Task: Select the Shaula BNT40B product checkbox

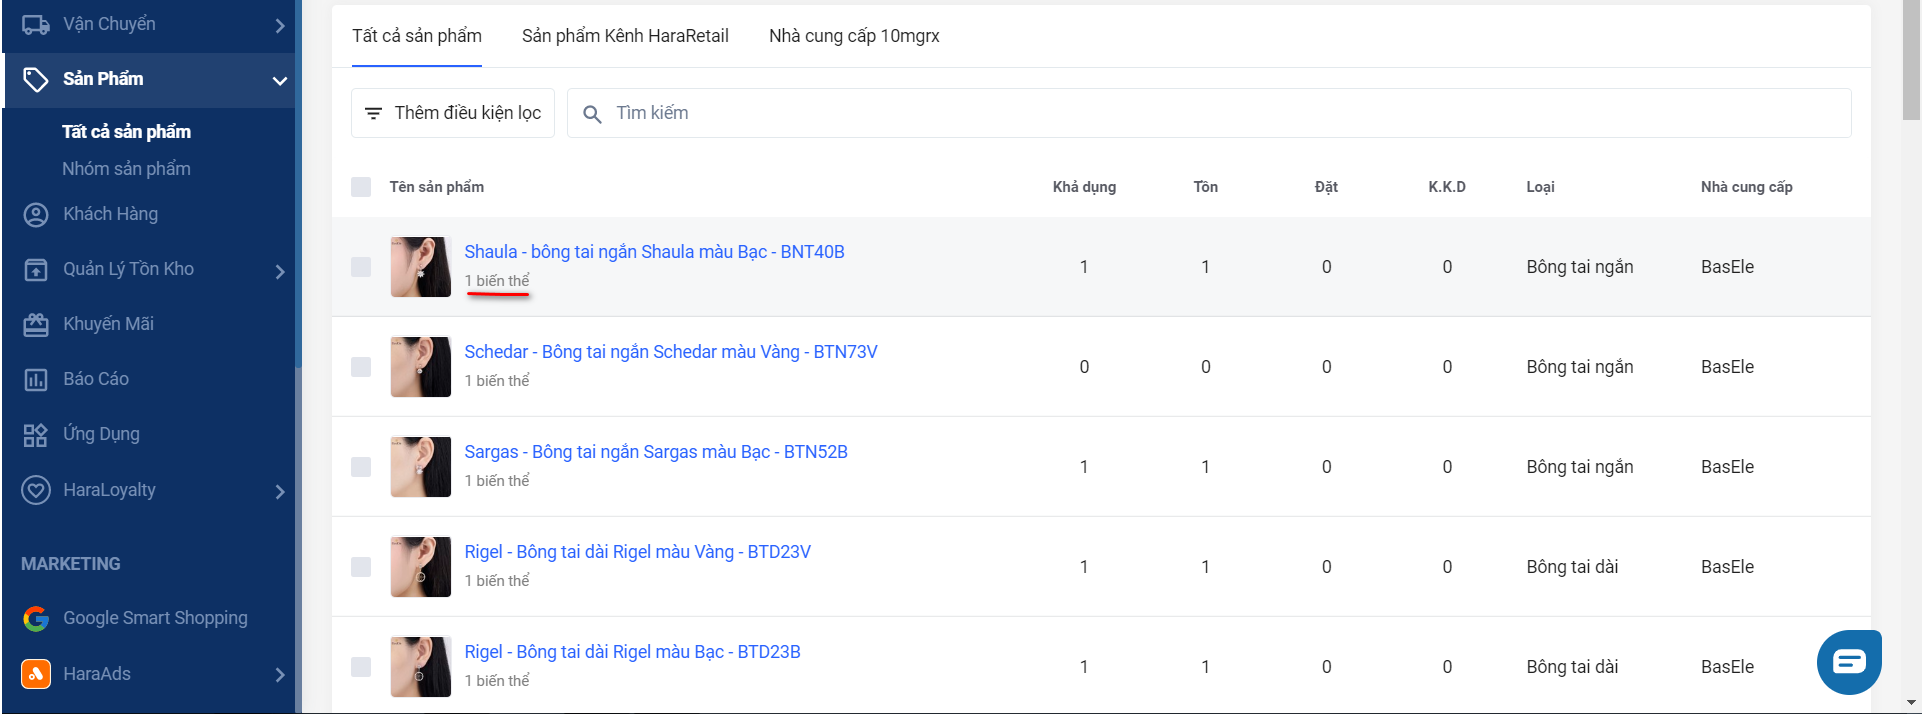Action: coord(361,267)
